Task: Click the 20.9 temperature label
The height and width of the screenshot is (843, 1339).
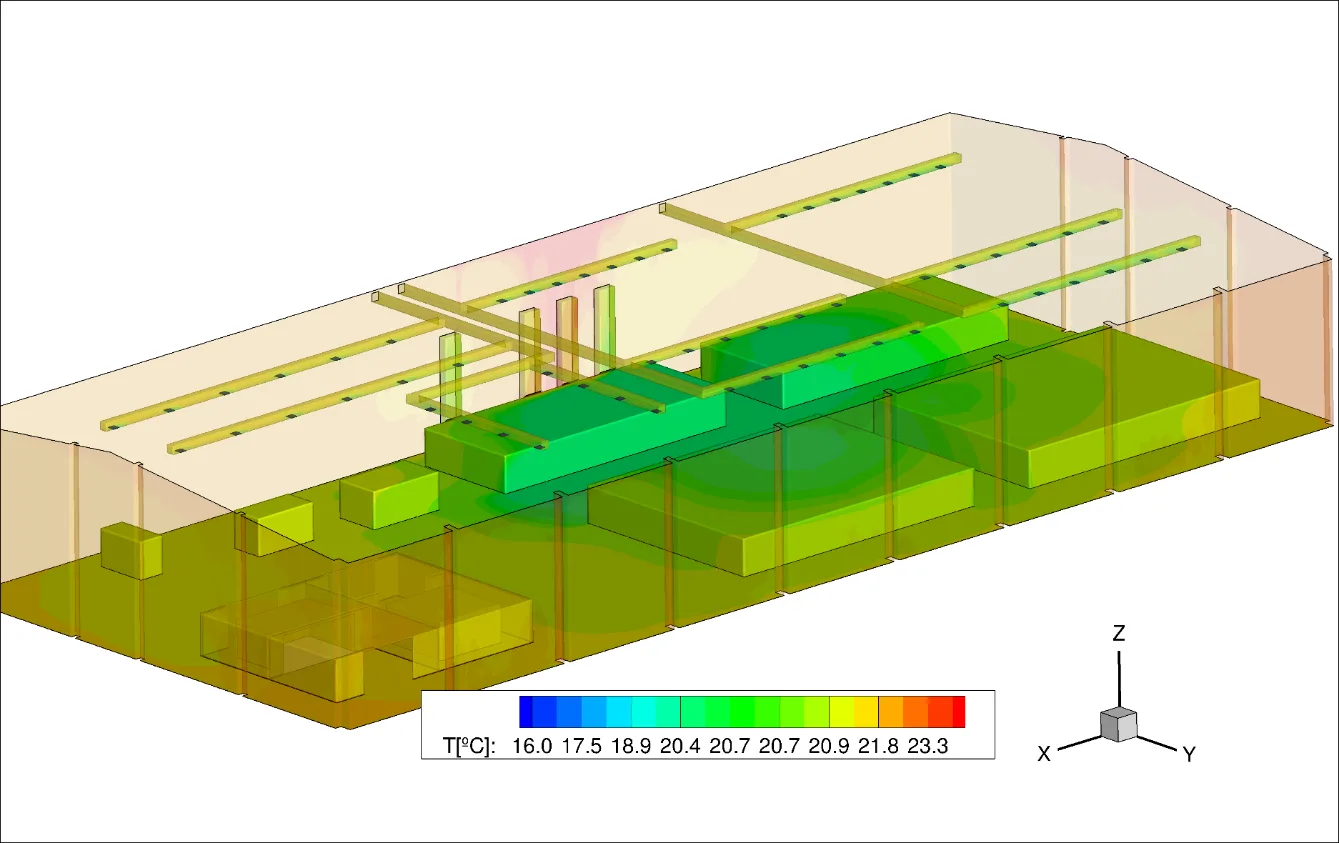Action: tap(828, 745)
